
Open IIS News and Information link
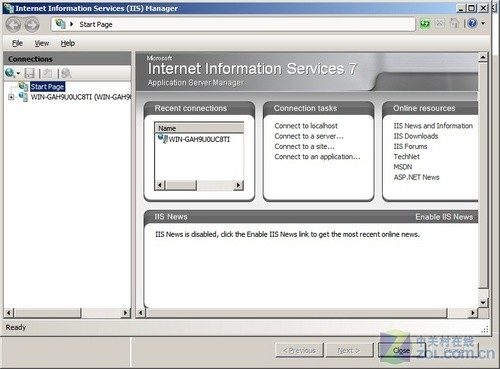click(433, 126)
